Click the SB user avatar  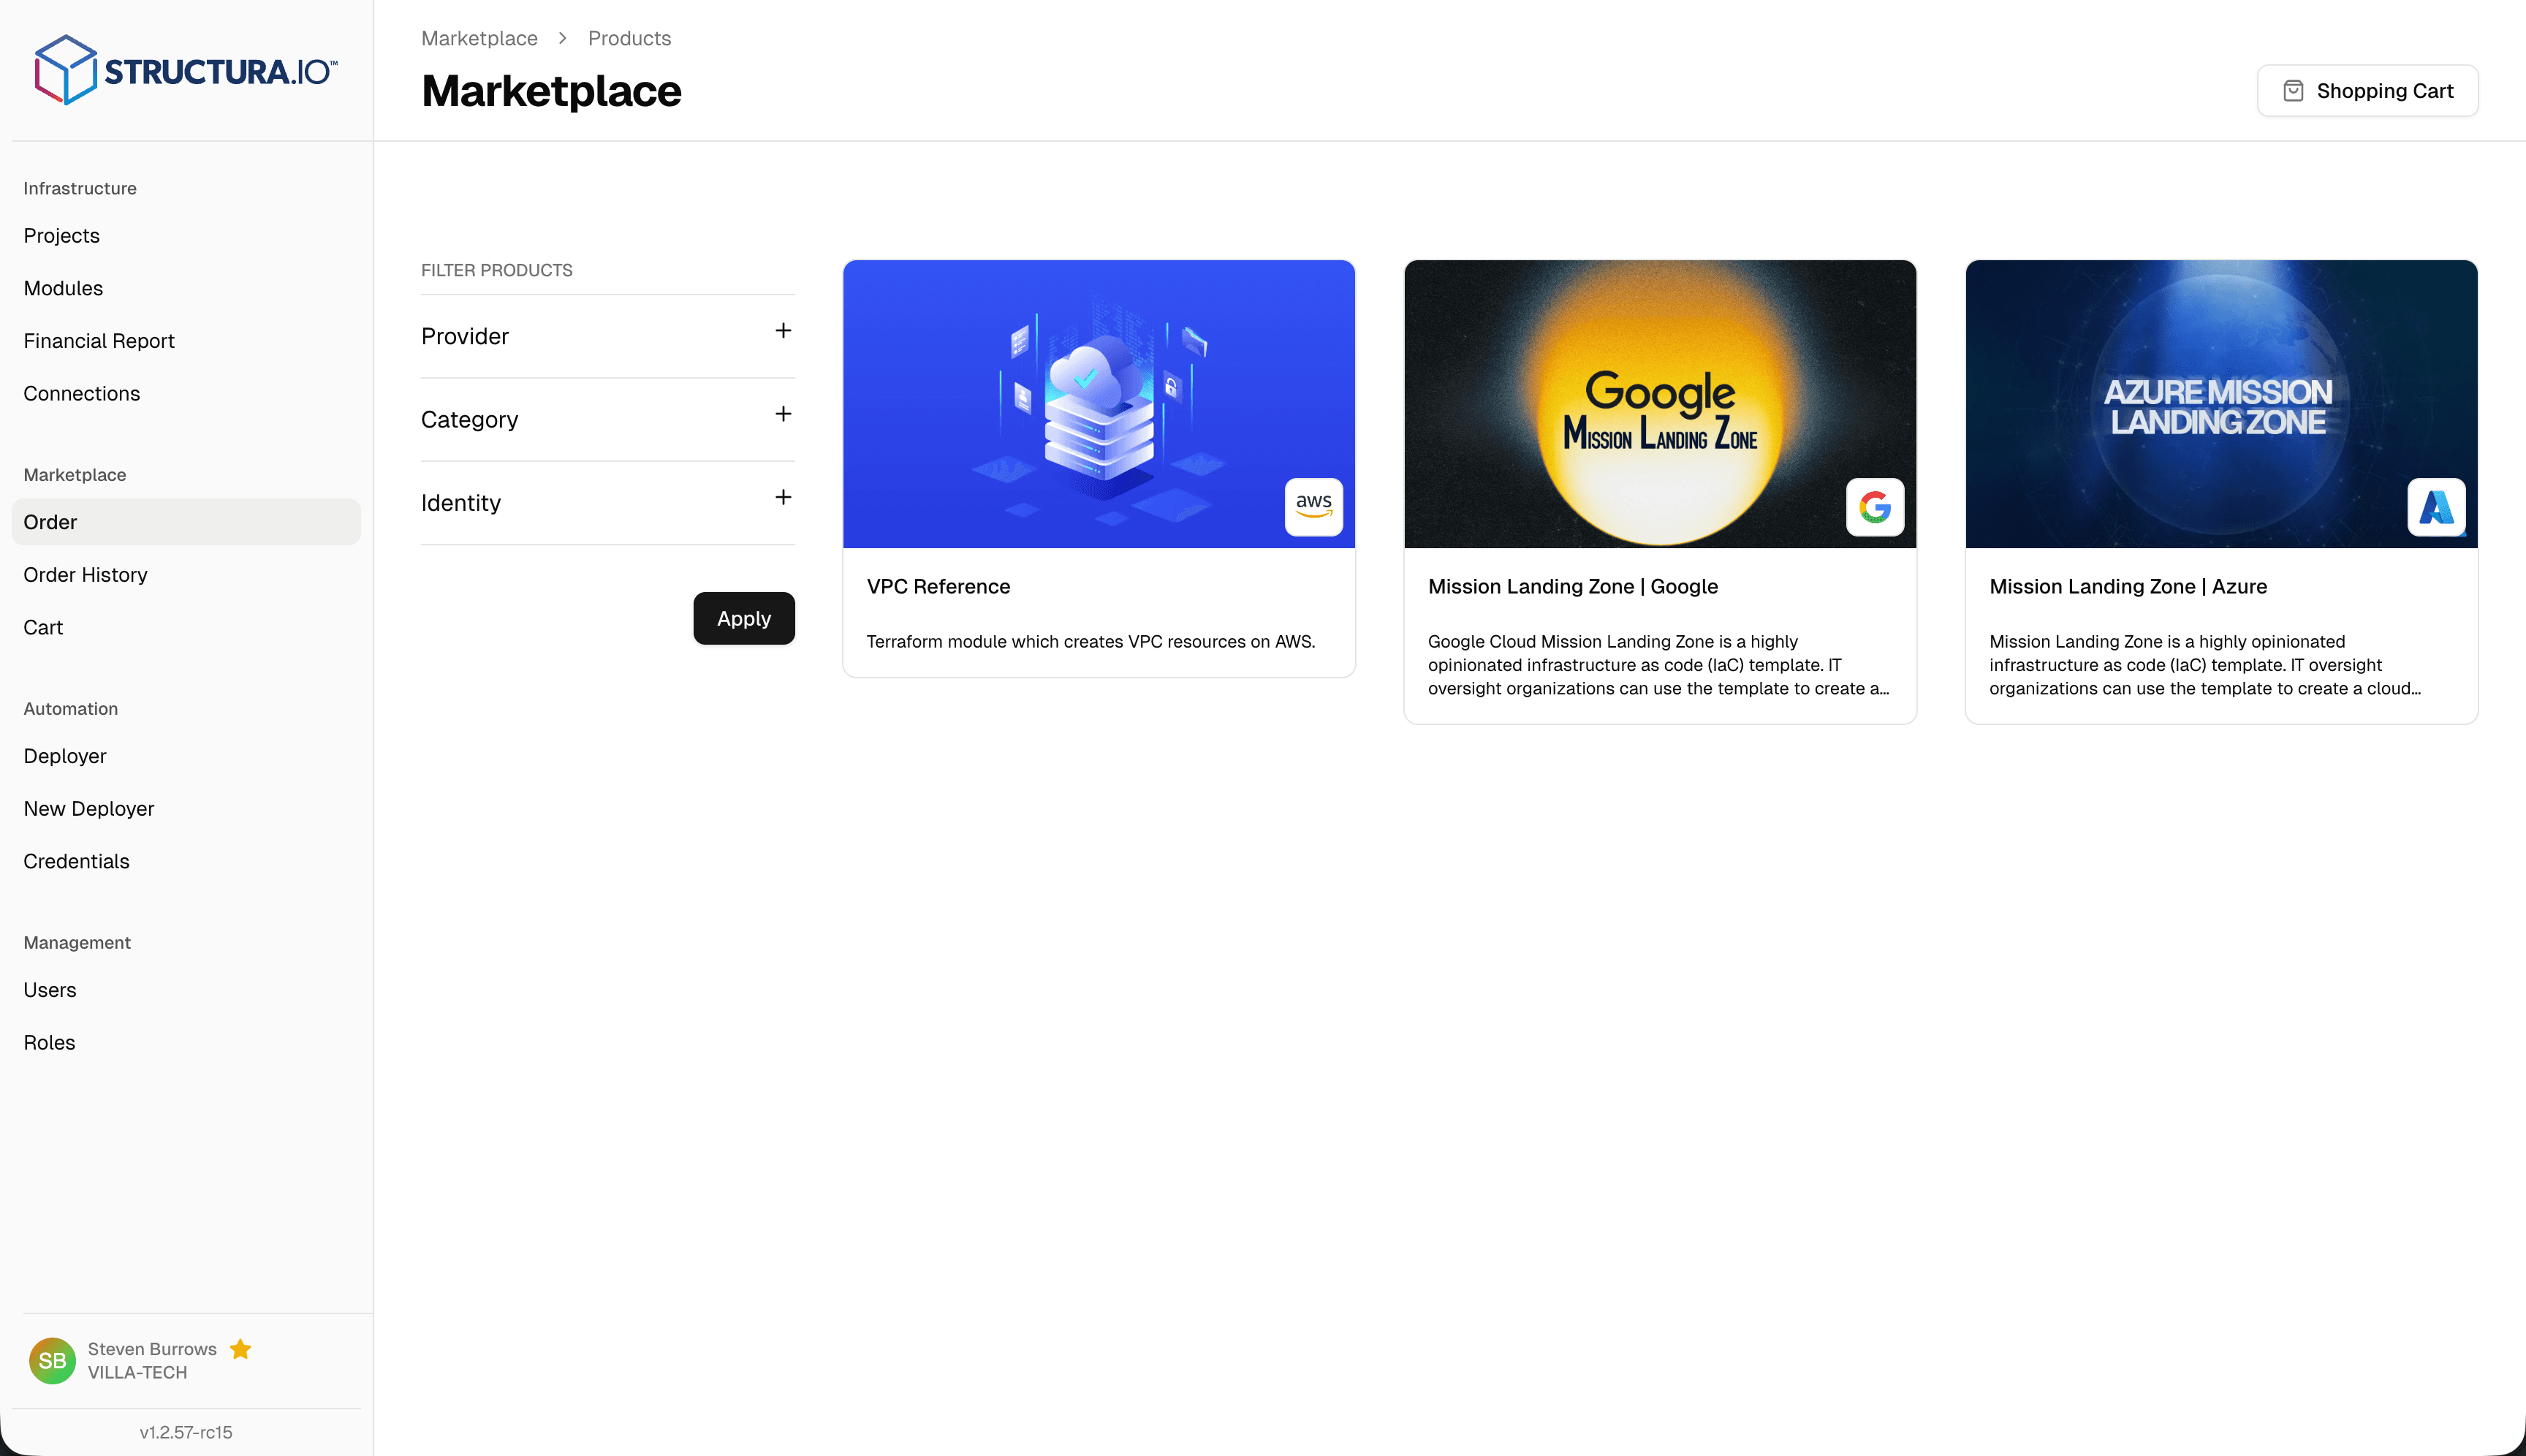[x=52, y=1360]
